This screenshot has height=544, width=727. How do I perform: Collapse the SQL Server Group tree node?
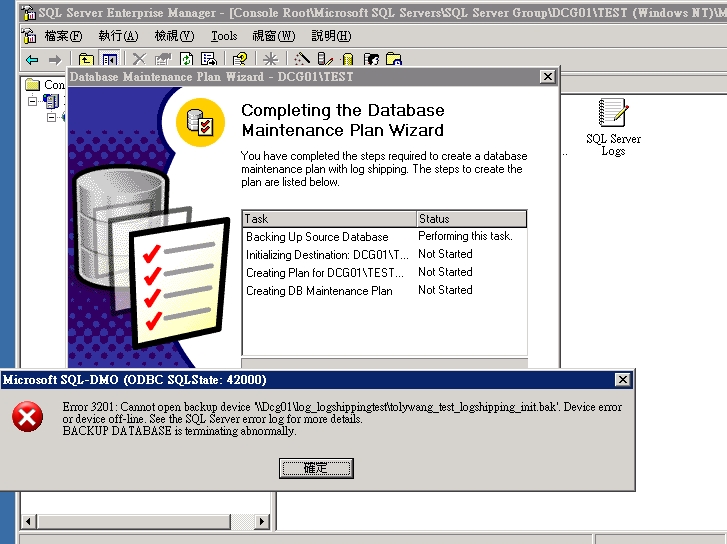[x=51, y=117]
